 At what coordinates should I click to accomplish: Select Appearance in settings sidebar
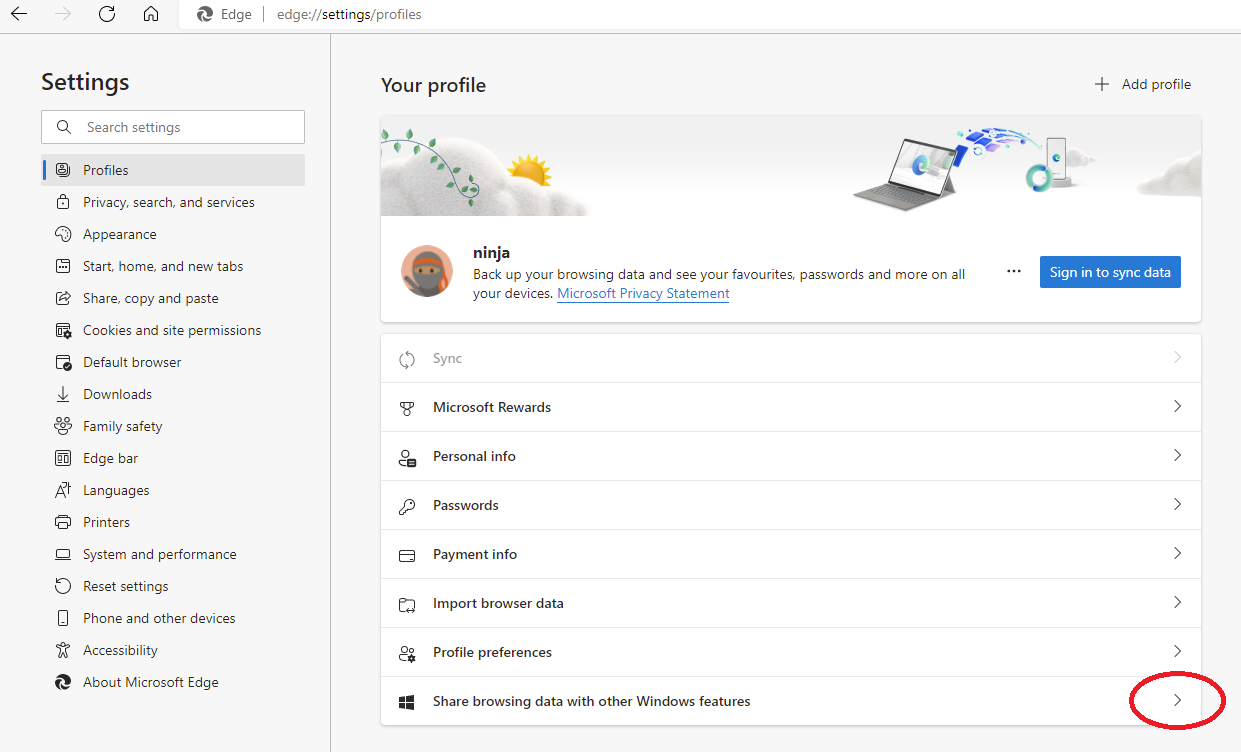click(x=119, y=234)
